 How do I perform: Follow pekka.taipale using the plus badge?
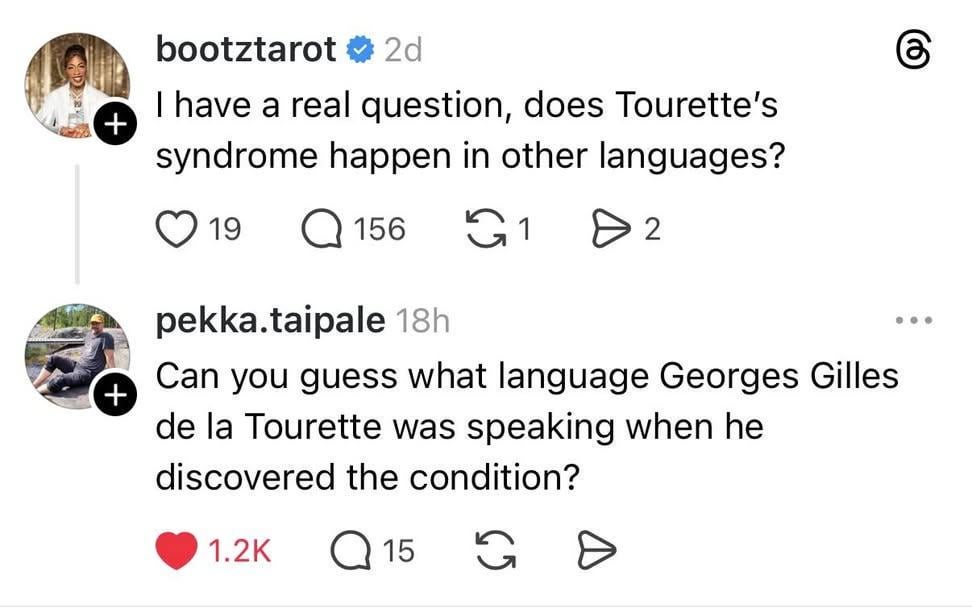[116, 397]
